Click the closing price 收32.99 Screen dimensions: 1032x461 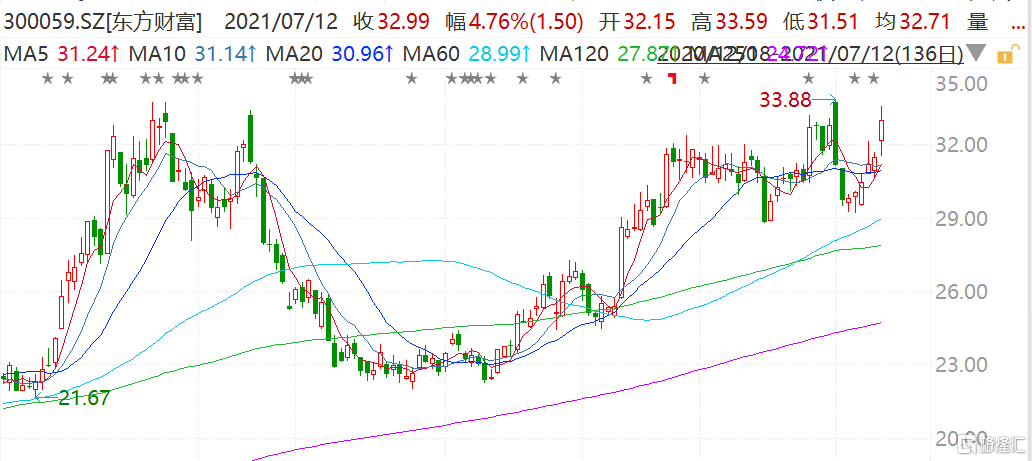point(394,23)
